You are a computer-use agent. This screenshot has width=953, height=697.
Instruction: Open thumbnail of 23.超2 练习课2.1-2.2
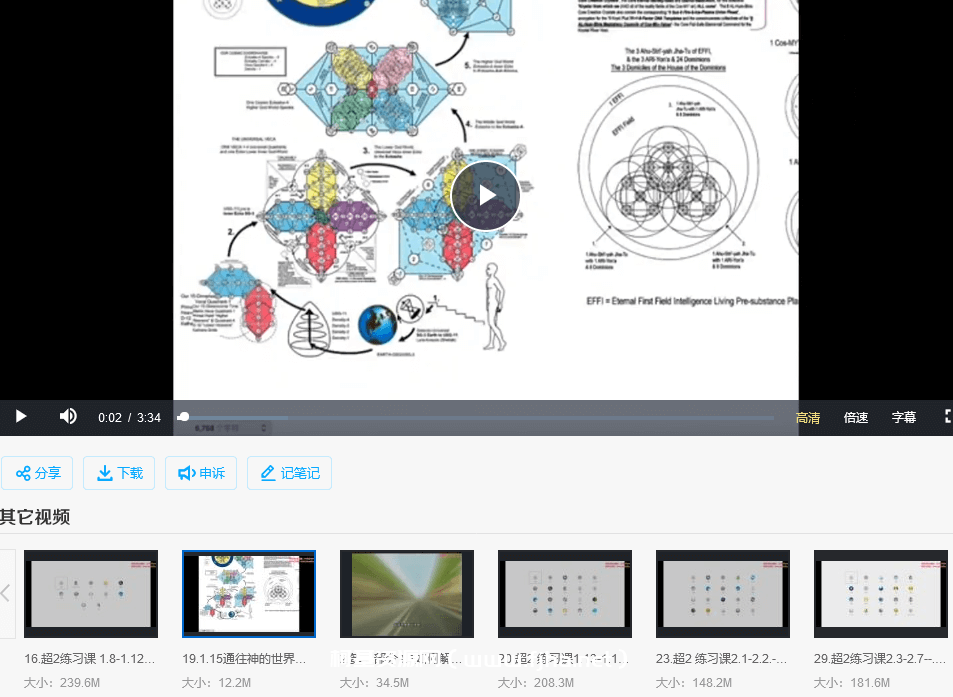(723, 594)
